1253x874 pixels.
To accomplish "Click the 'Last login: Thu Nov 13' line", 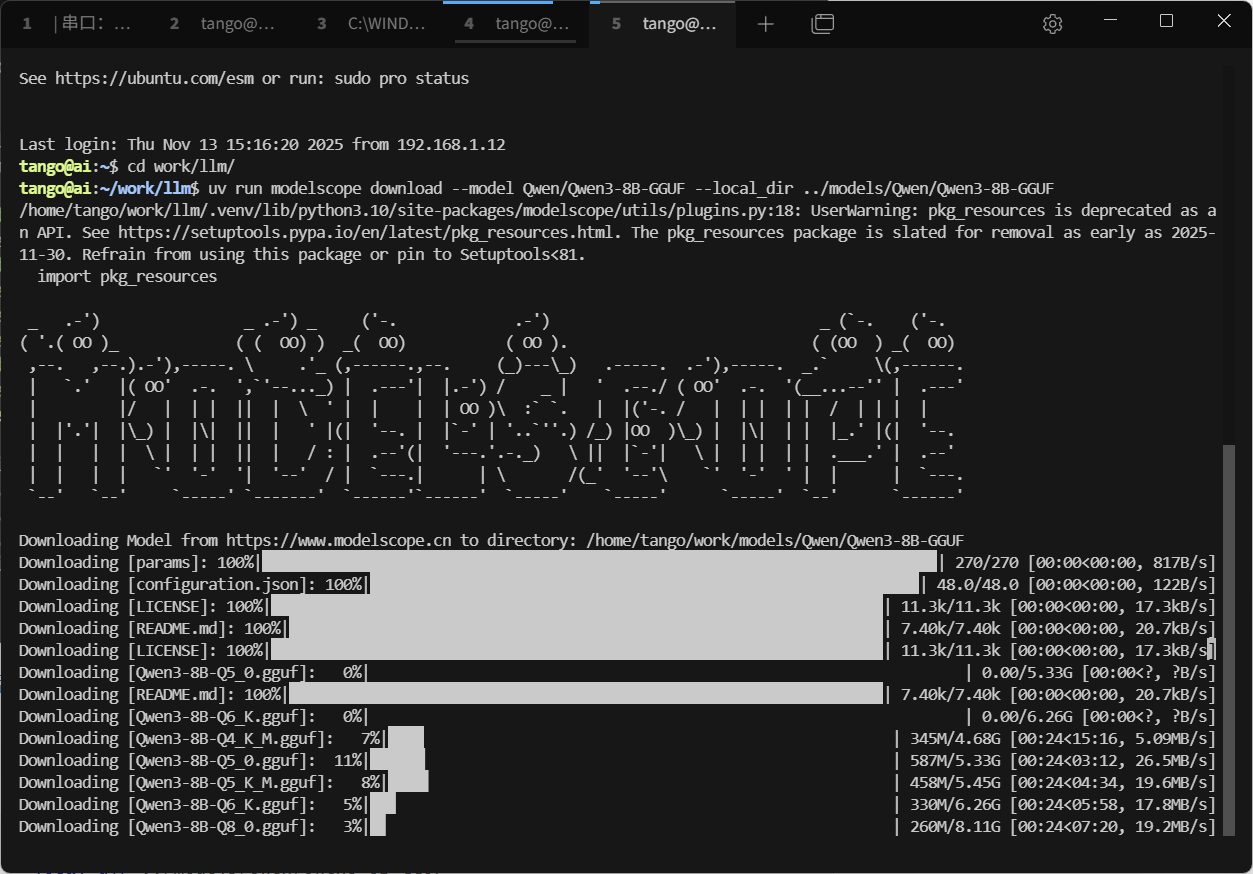I will click(x=262, y=144).
